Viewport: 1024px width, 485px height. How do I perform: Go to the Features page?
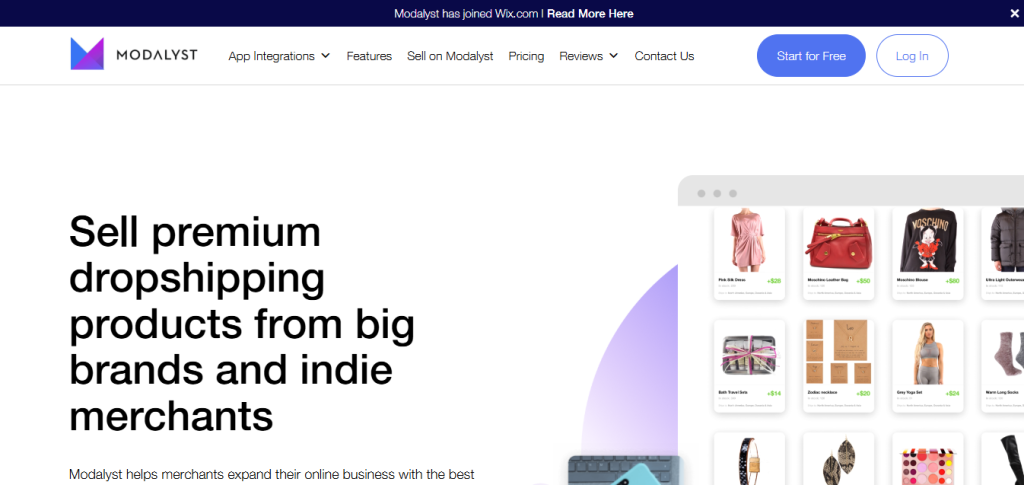(x=369, y=56)
